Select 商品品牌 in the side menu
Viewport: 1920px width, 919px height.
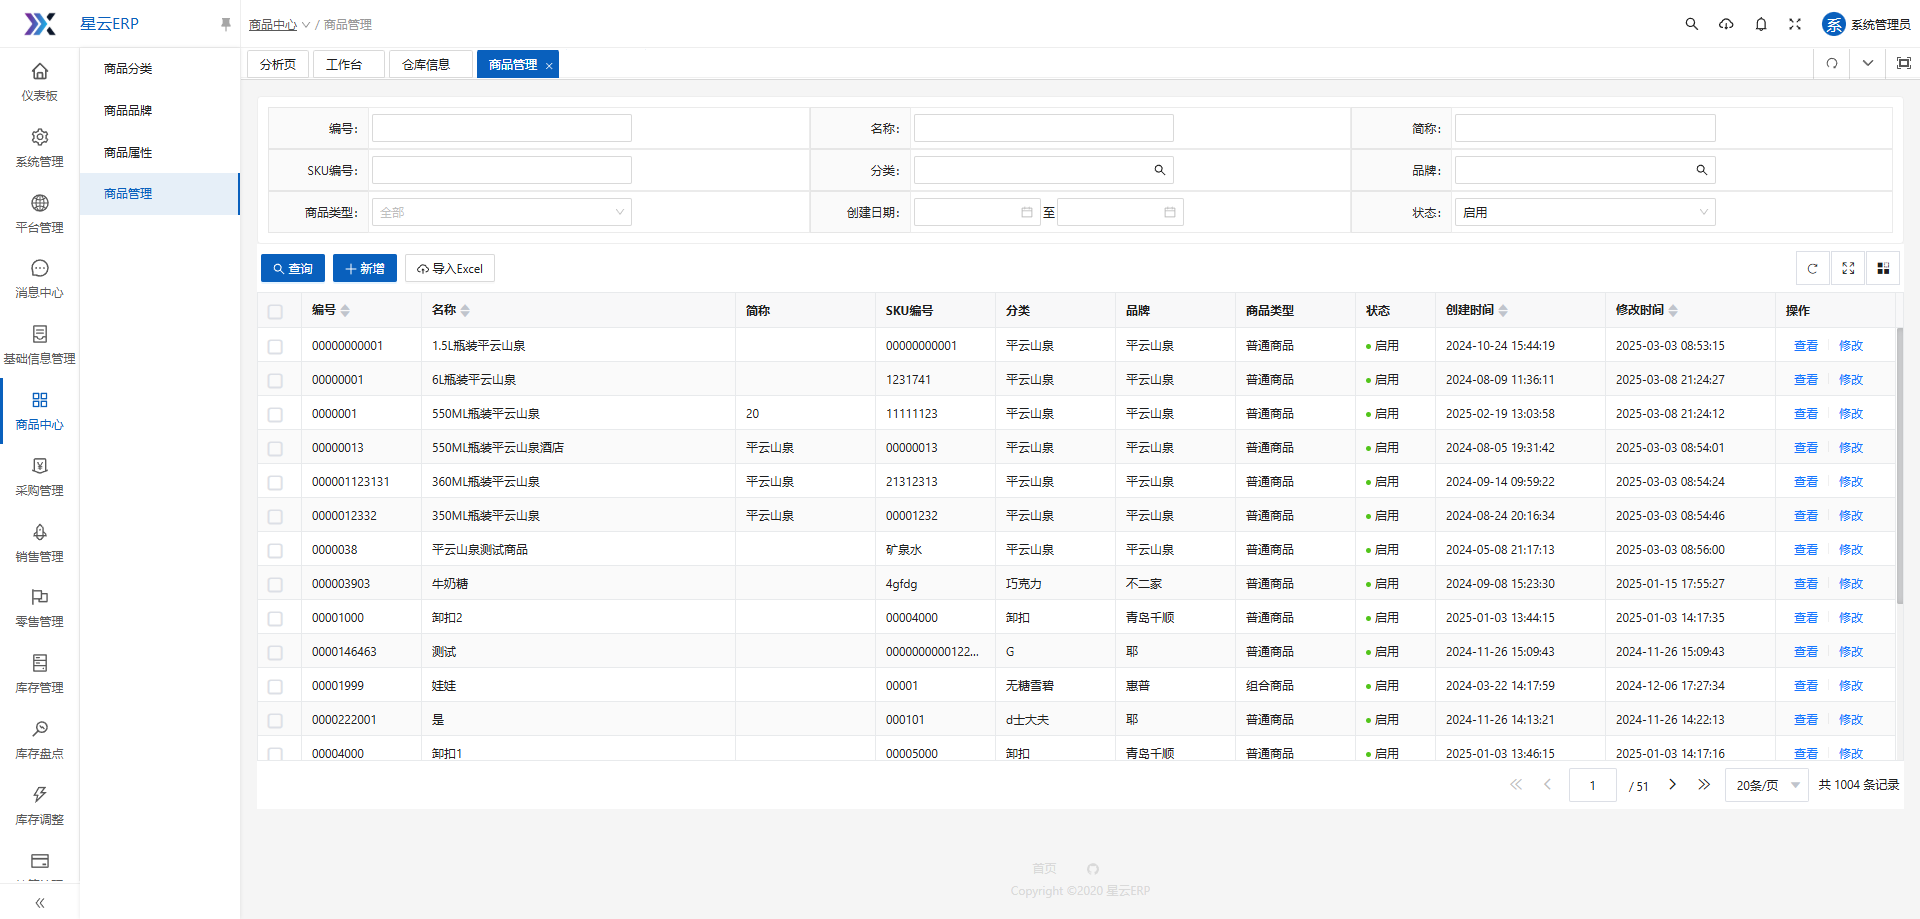(128, 111)
